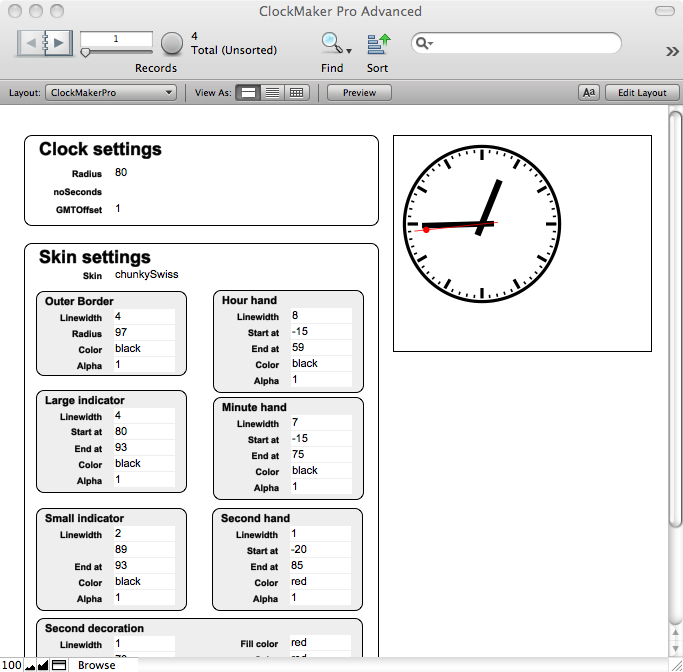
Task: Switch to Form view
Action: (248, 92)
